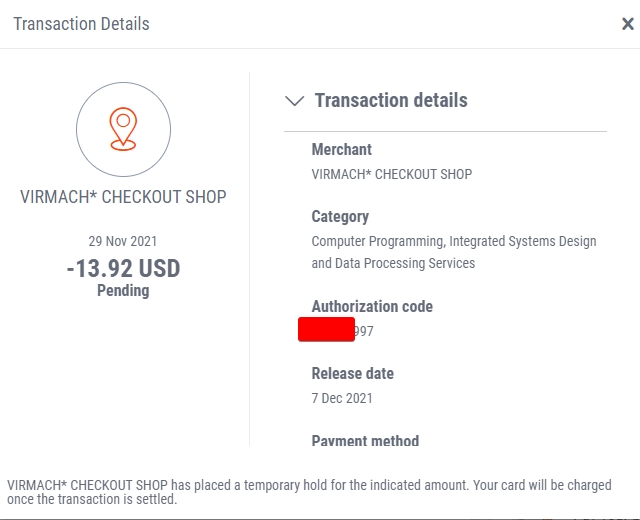Image resolution: width=640 pixels, height=520 pixels.
Task: Click the bold Transaction details section heading
Action: 391,100
